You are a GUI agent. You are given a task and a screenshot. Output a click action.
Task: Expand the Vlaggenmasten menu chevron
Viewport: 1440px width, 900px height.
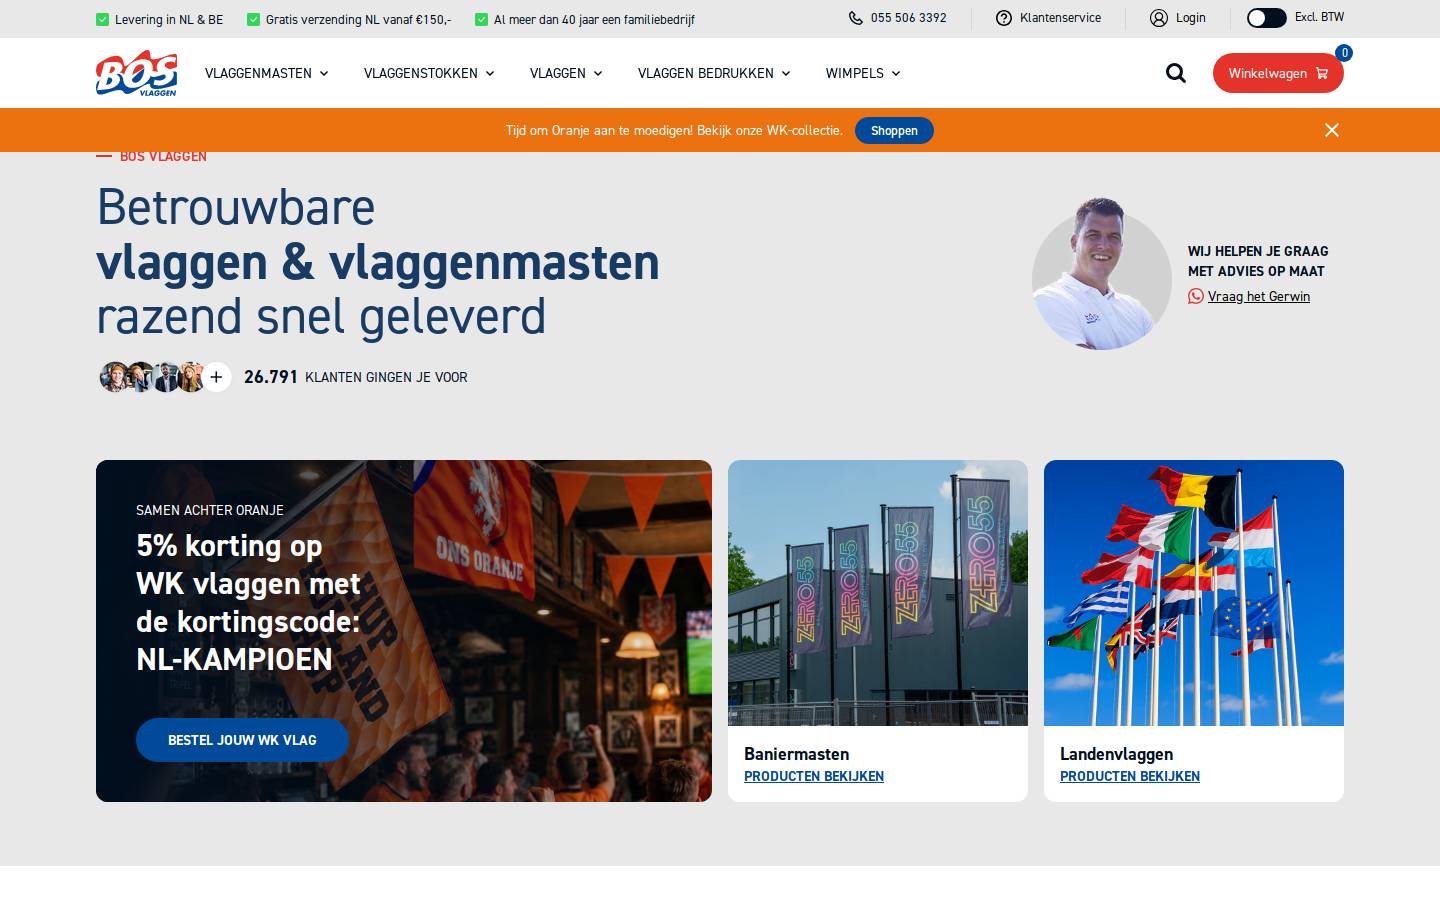324,74
